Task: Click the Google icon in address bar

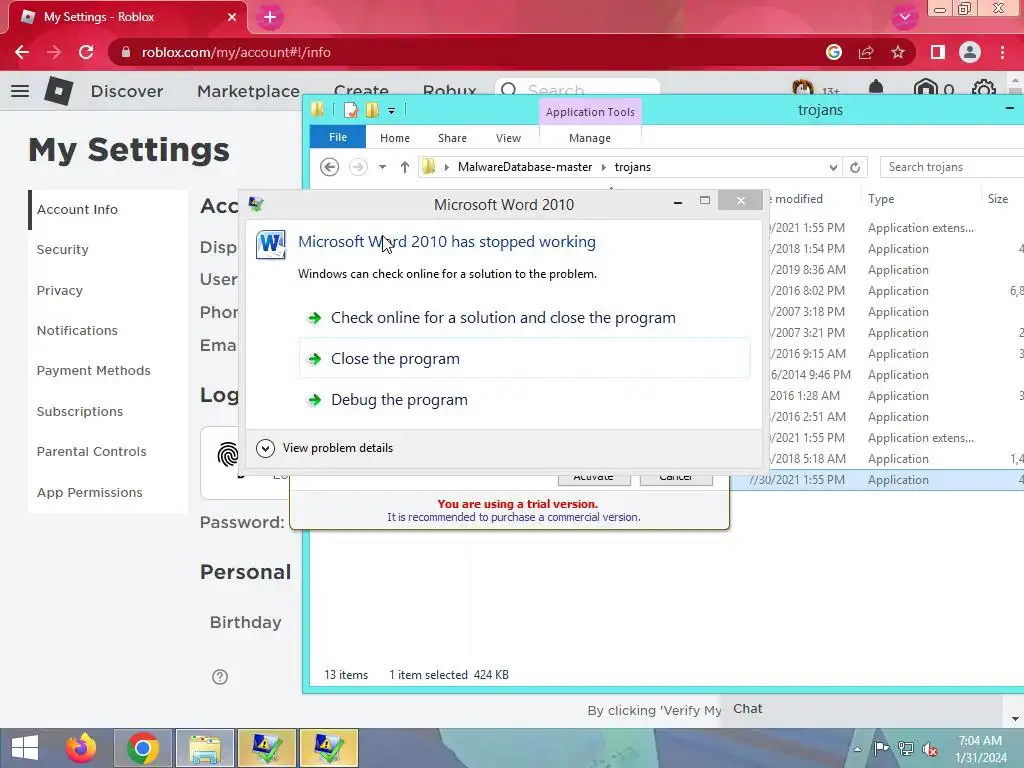Action: click(x=834, y=52)
